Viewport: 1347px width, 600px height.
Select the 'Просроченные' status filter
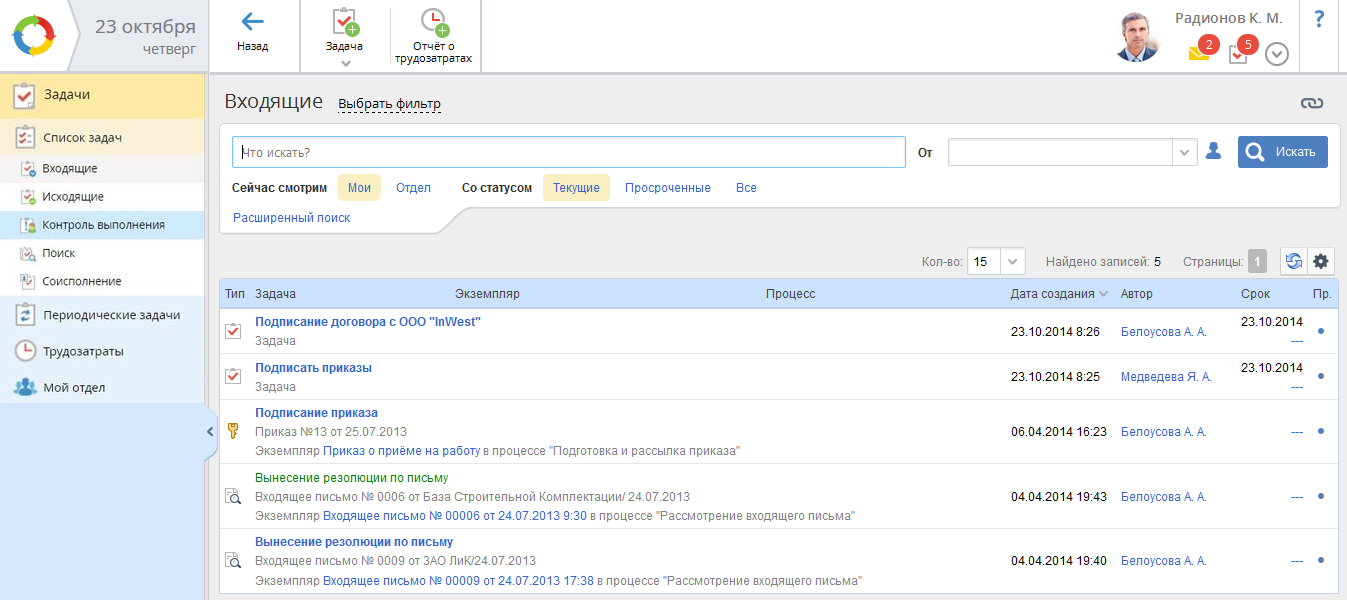(x=667, y=188)
